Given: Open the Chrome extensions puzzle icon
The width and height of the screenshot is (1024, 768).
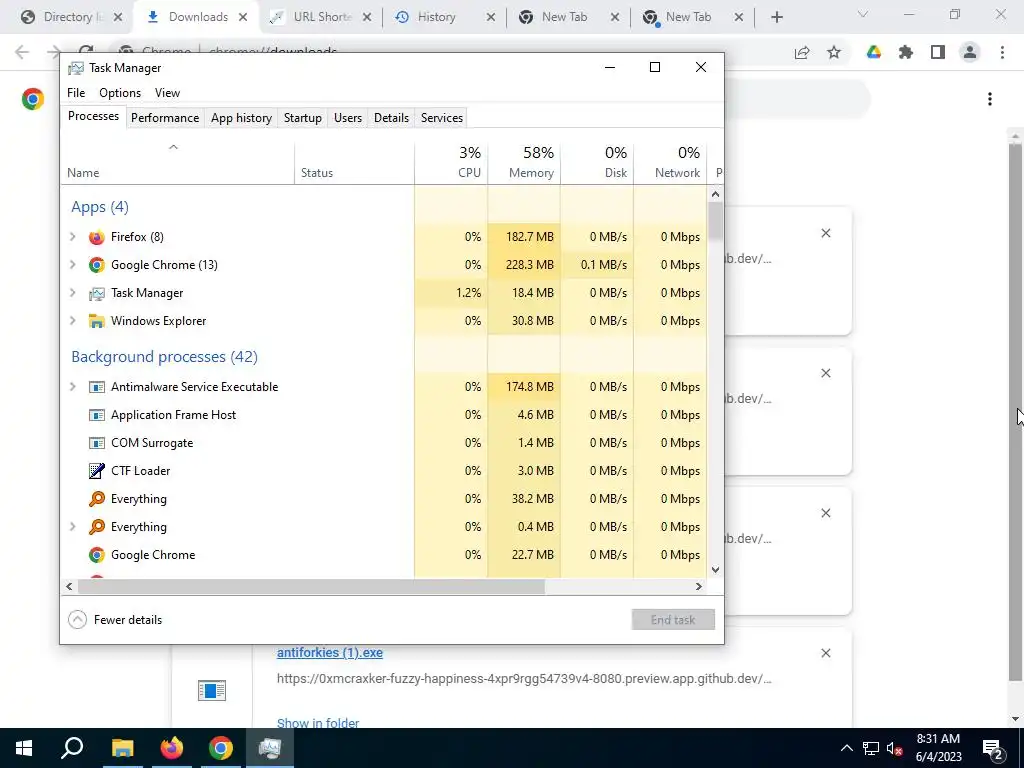Looking at the screenshot, I should point(906,52).
